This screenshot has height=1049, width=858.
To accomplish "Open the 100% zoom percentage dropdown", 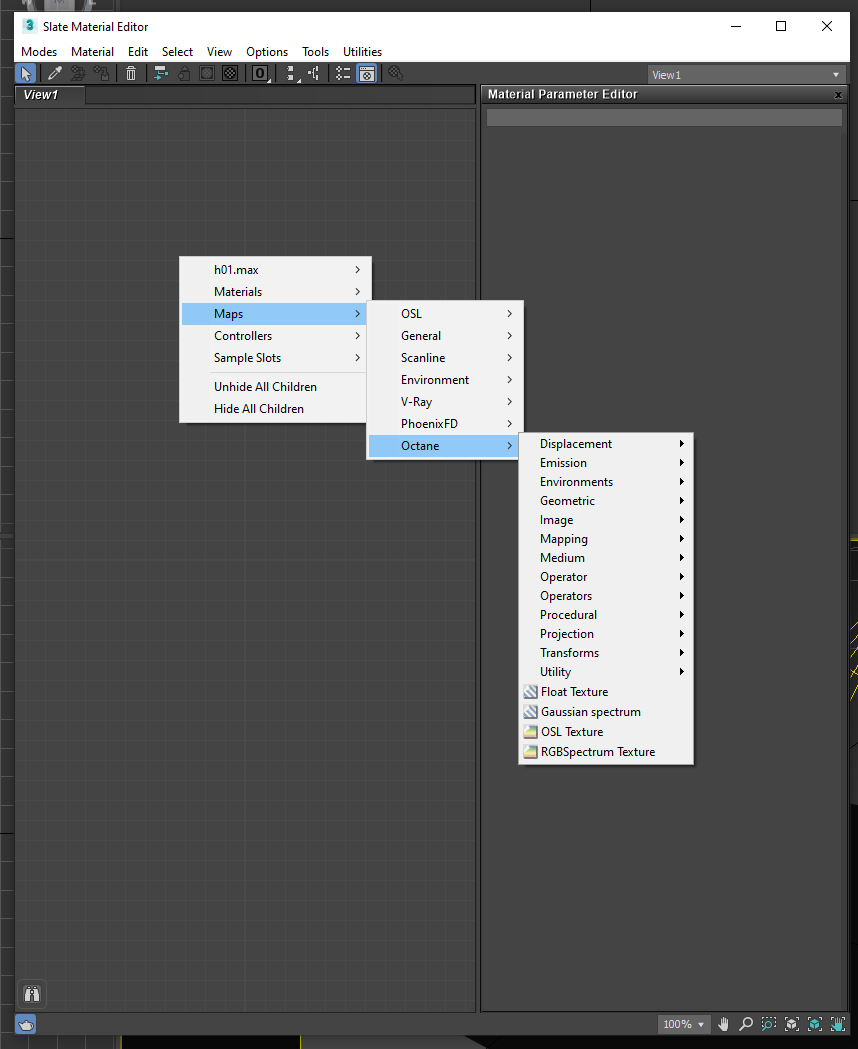I will click(683, 1024).
